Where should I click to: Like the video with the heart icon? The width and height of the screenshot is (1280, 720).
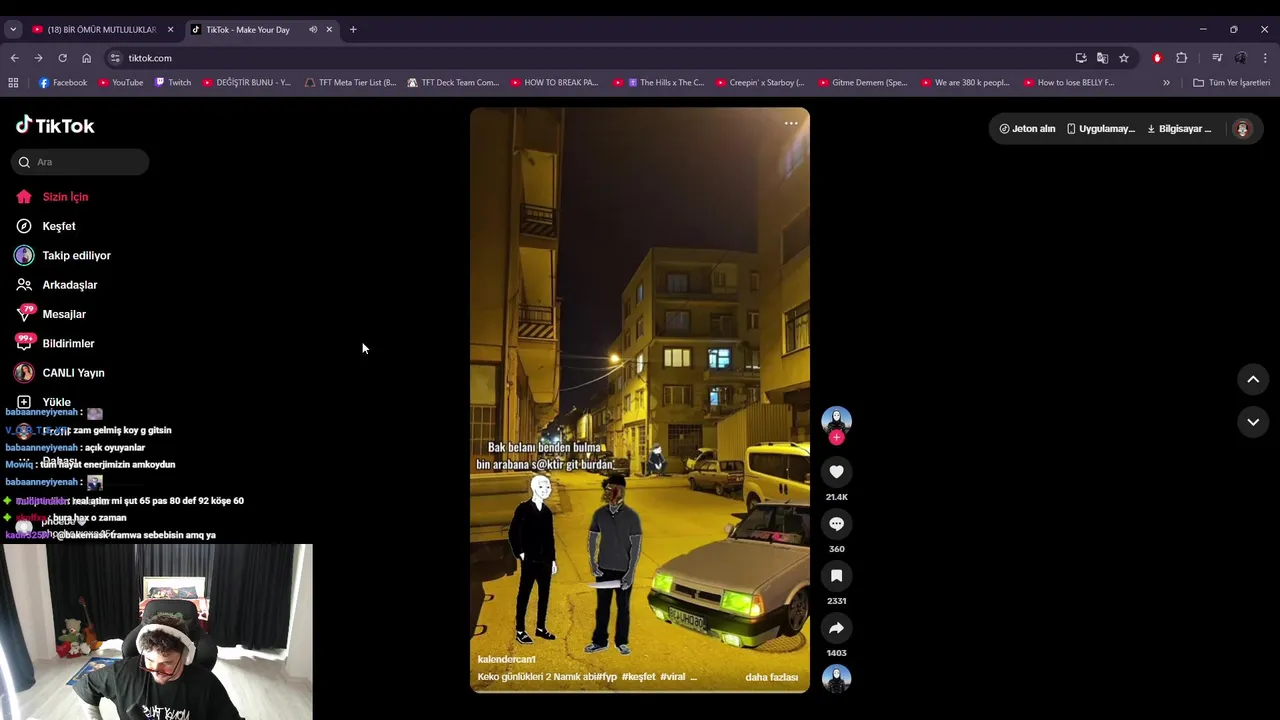836,472
